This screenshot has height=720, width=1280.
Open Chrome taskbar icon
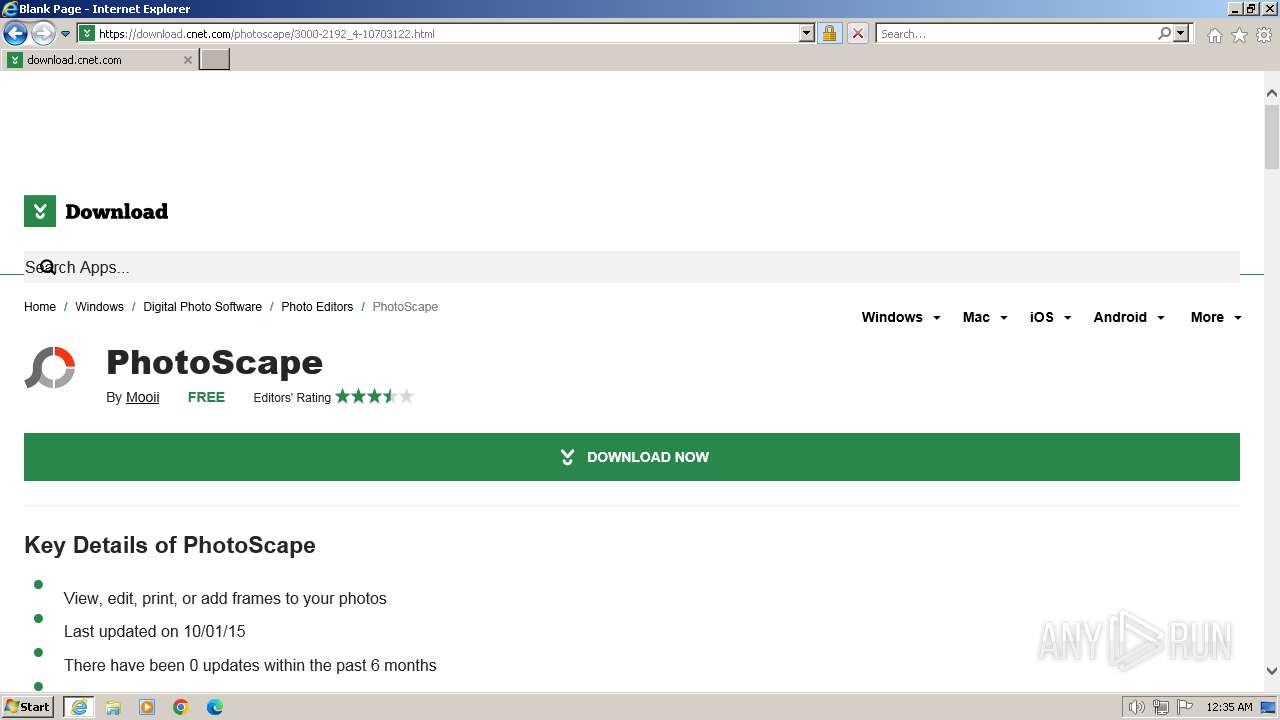click(x=181, y=707)
